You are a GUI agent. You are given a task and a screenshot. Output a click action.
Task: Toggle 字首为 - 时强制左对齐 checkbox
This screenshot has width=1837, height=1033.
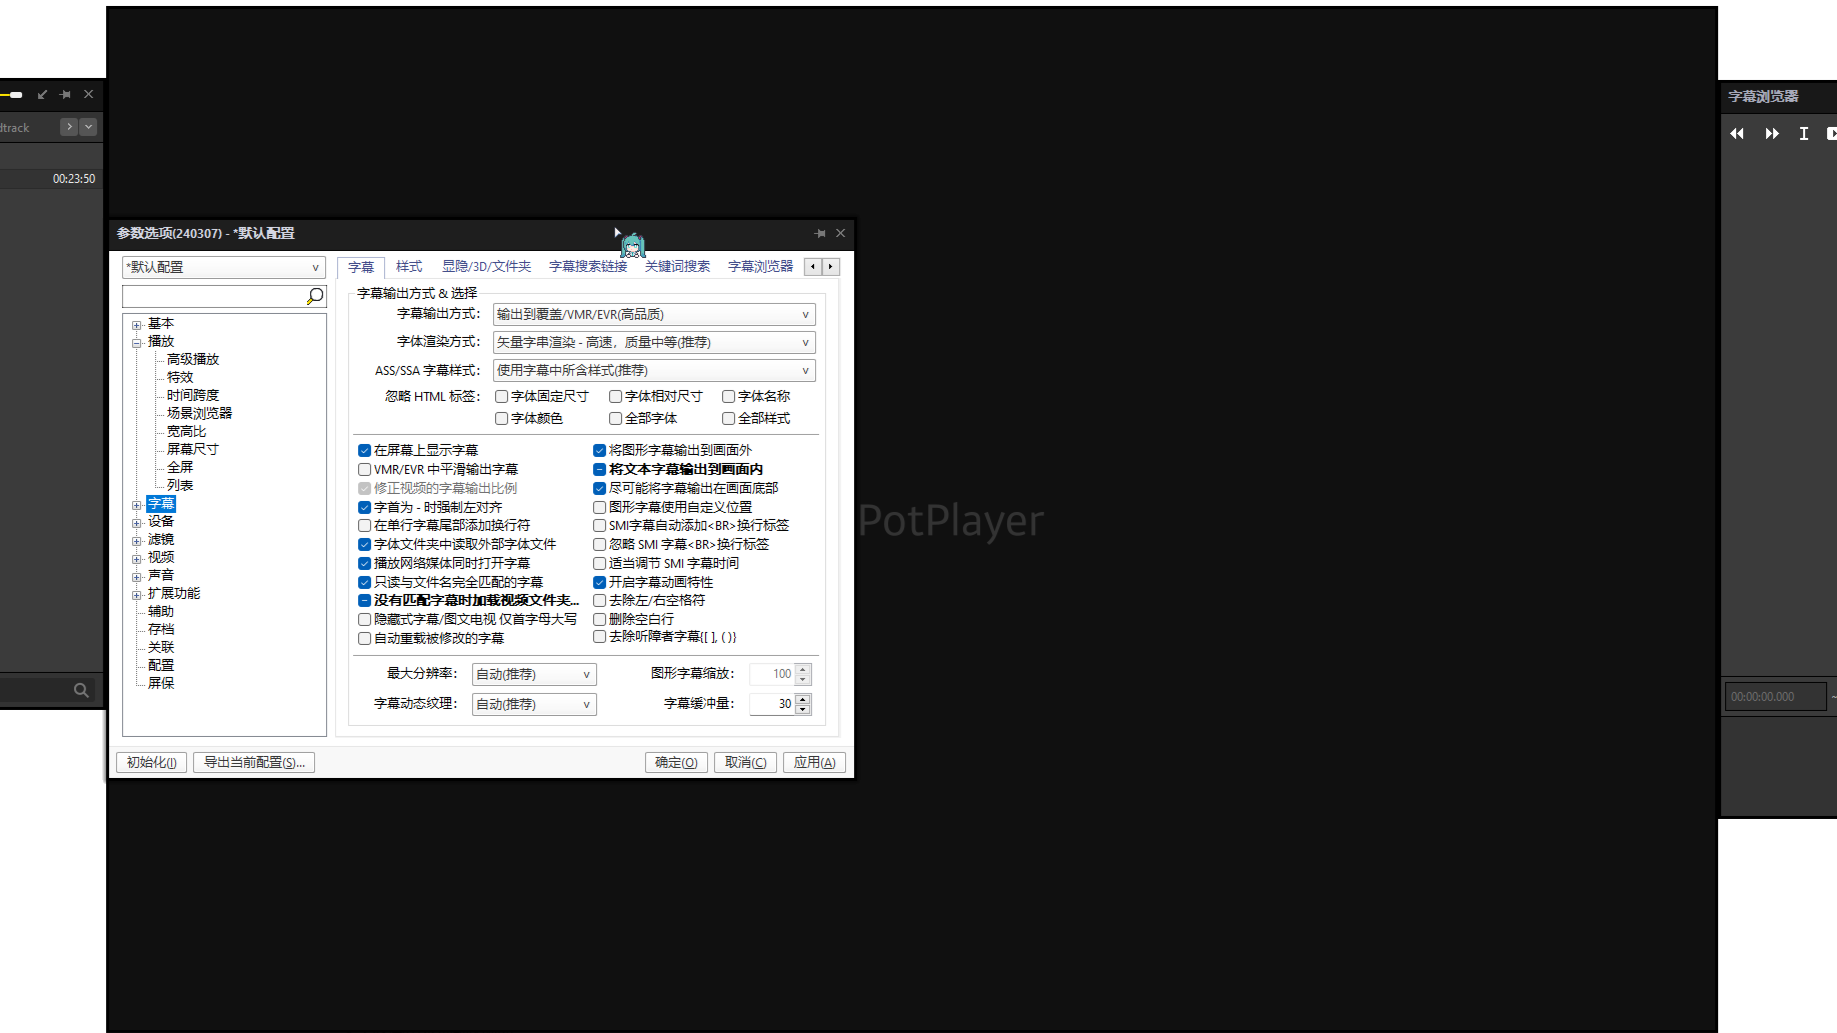[365, 507]
